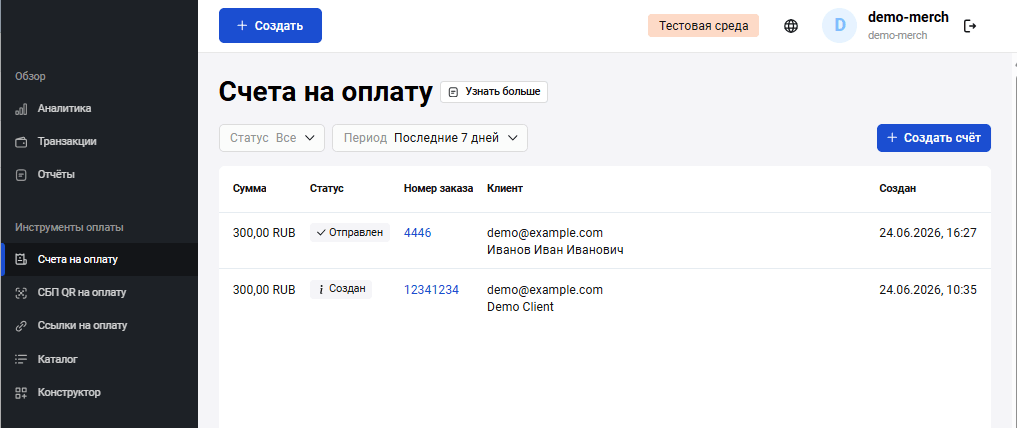
Task: Click the checkmark icon in Отправлен status
Action: 320,232
